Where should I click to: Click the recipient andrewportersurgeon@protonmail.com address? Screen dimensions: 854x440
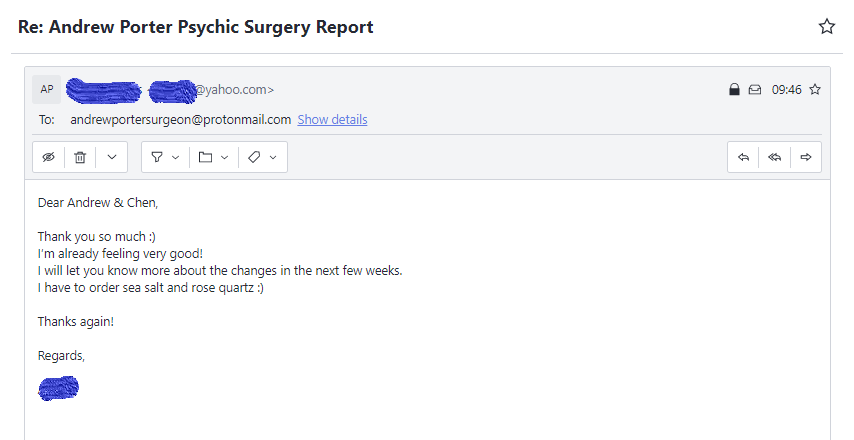pos(181,120)
